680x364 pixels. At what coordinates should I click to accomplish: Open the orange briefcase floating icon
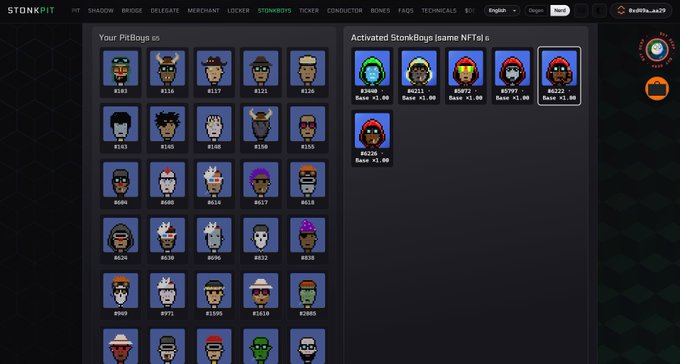pyautogui.click(x=657, y=89)
